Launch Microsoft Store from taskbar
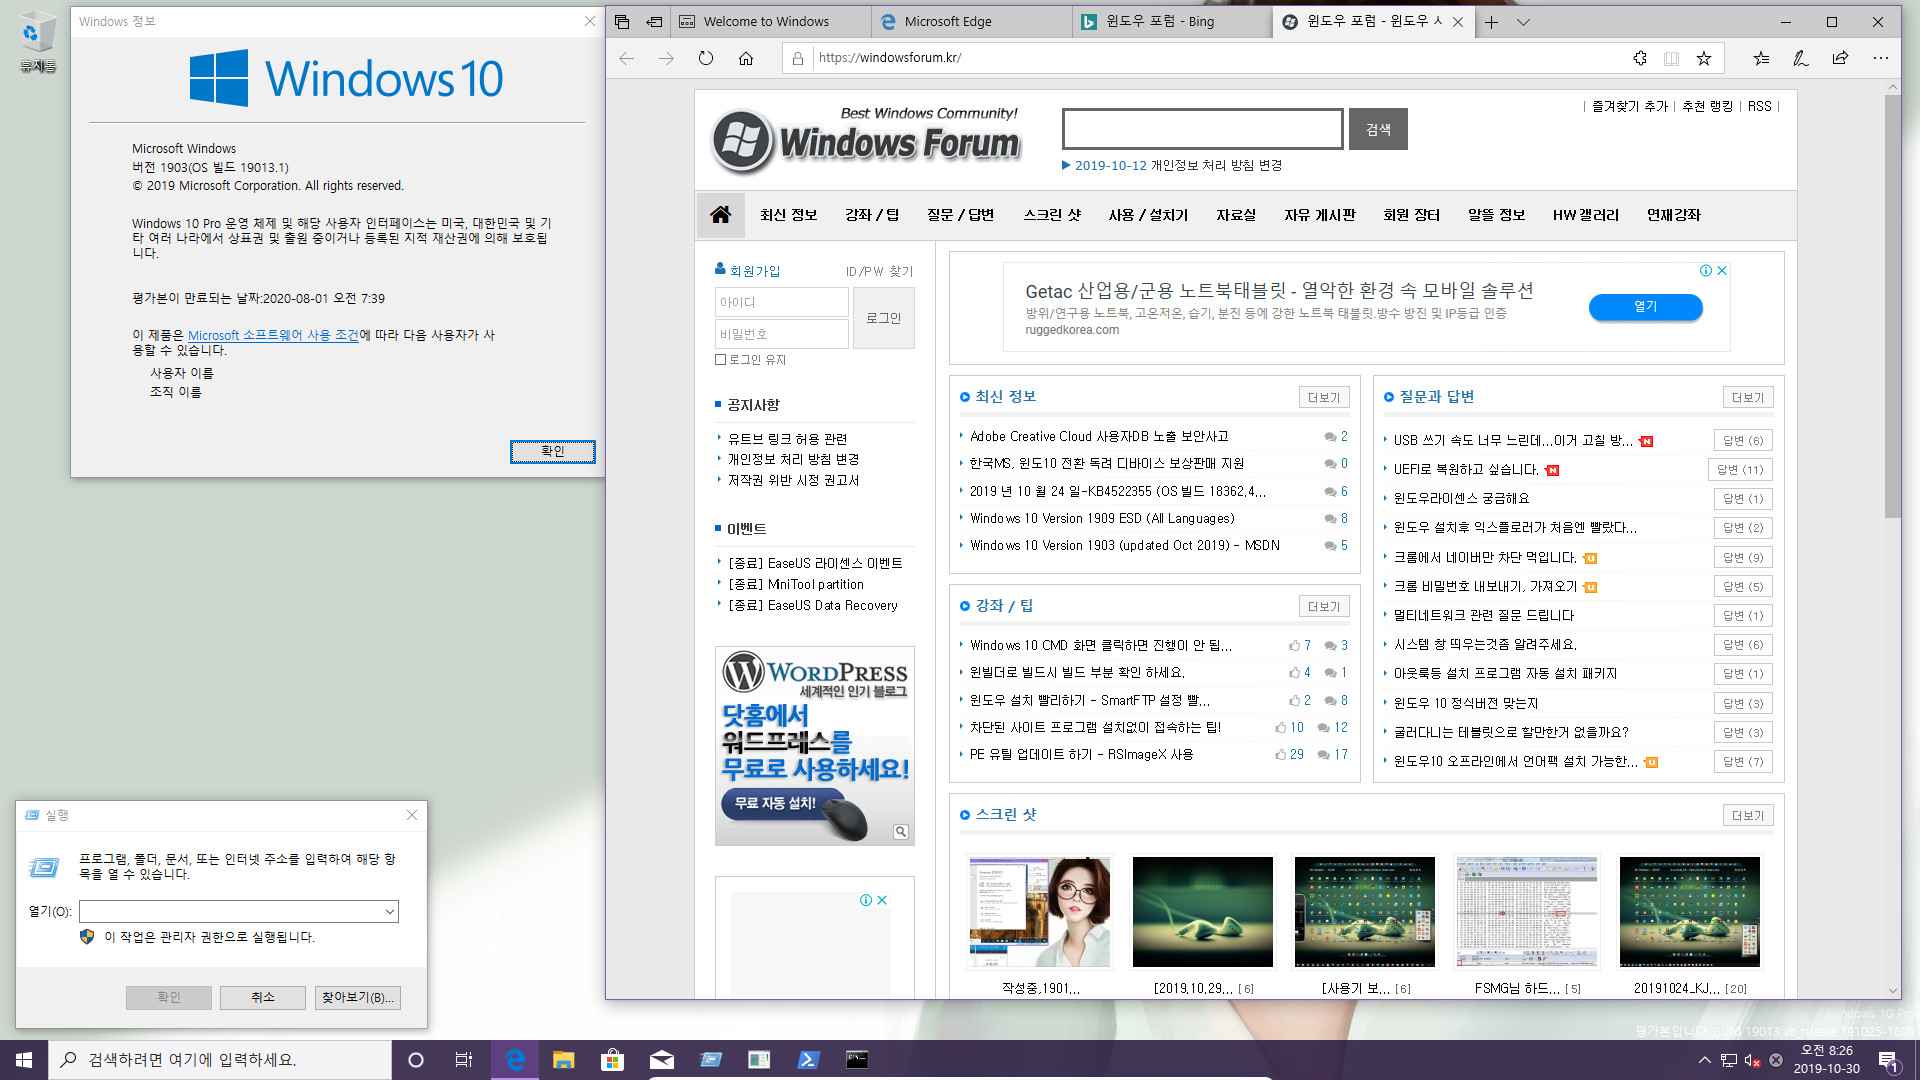The width and height of the screenshot is (1920, 1080). pyautogui.click(x=612, y=1060)
